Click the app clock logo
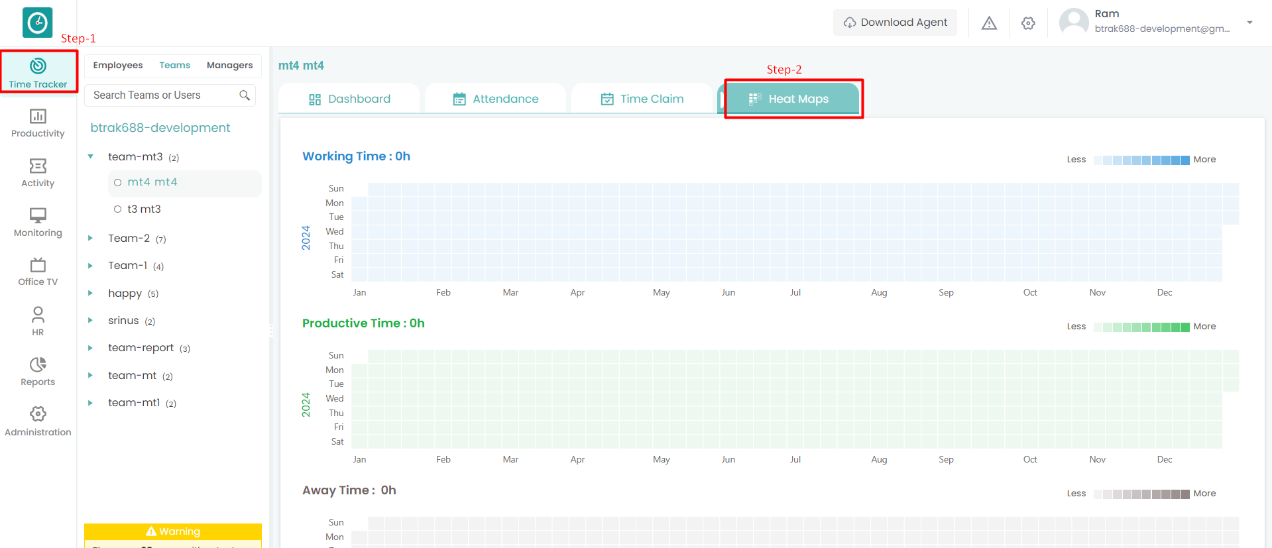Screen dimensions: 1272x548 [x=38, y=22]
